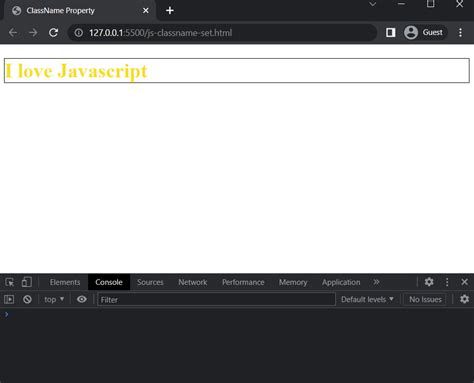
Task: Open console settings gear icon
Action: click(464, 299)
